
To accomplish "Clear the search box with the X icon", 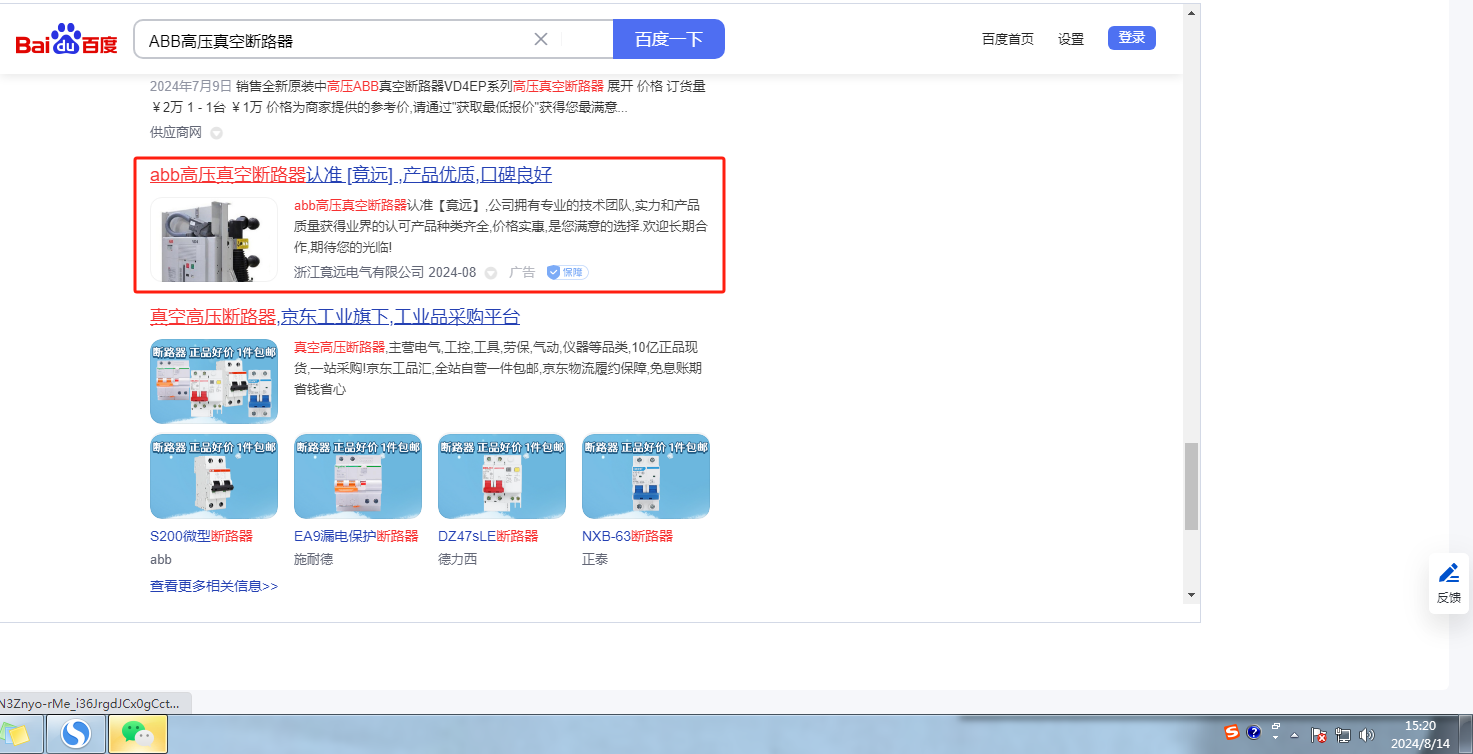I will [x=541, y=39].
